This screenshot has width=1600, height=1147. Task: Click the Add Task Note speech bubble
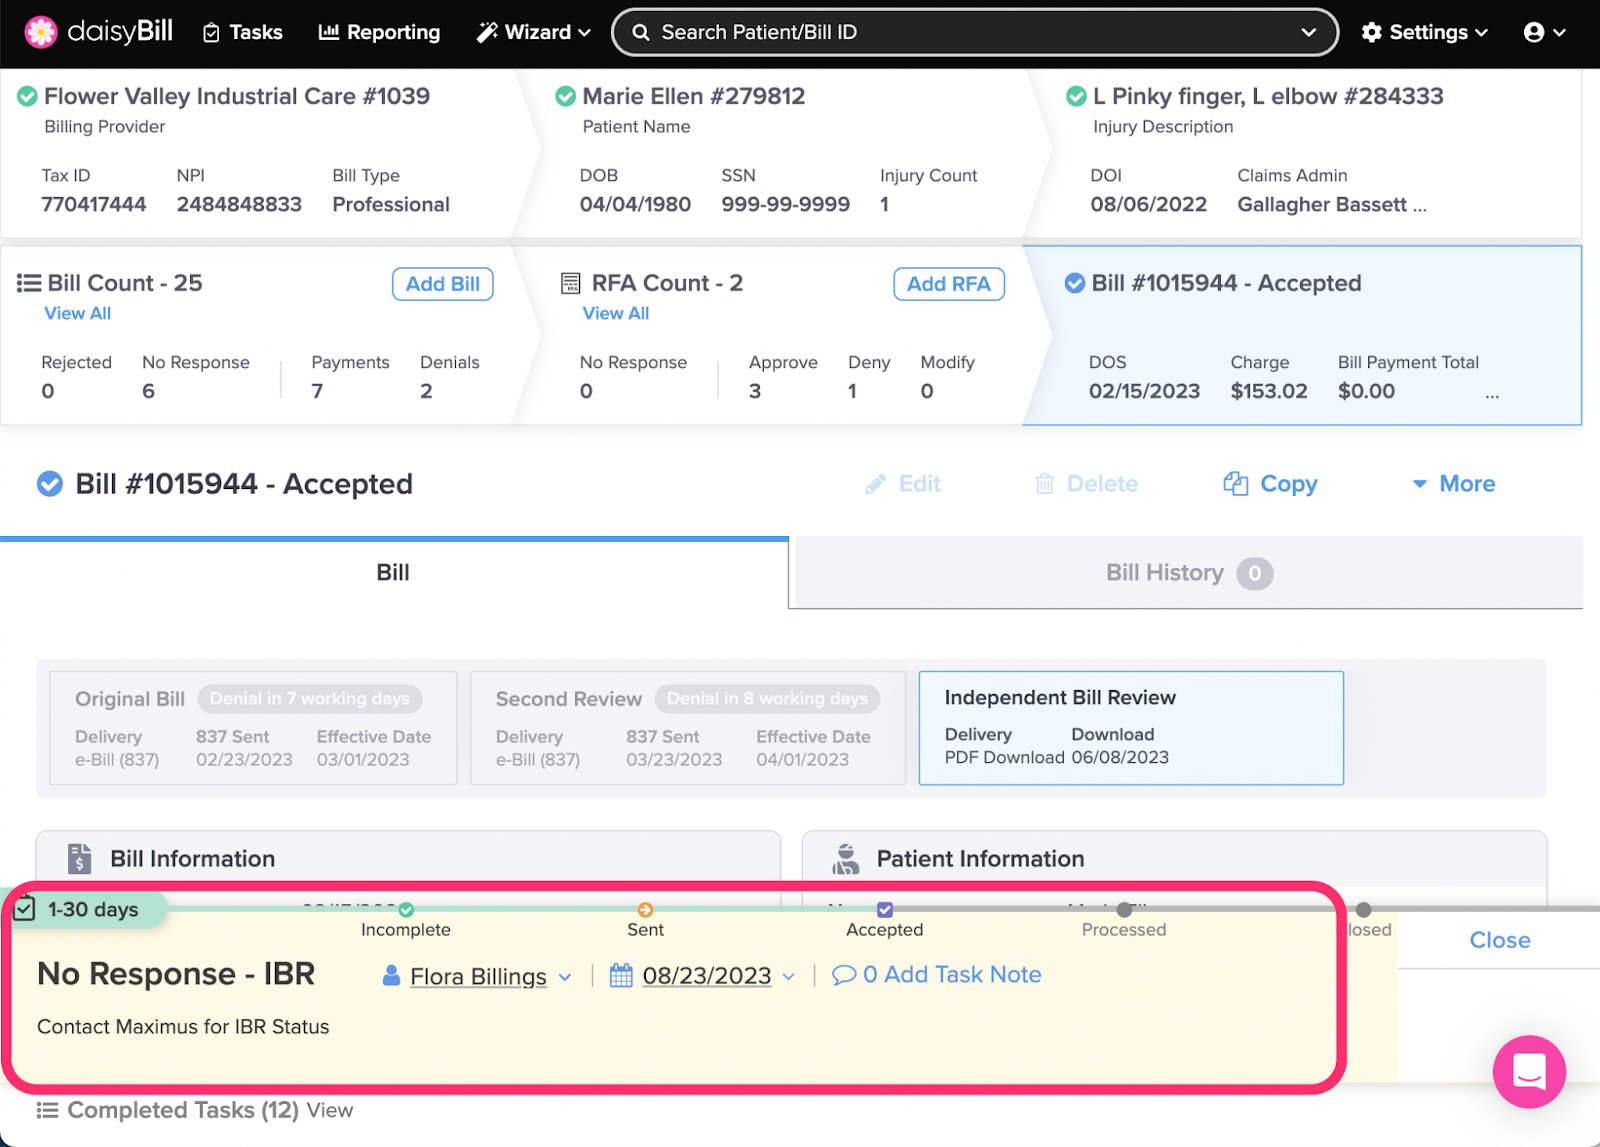(844, 975)
